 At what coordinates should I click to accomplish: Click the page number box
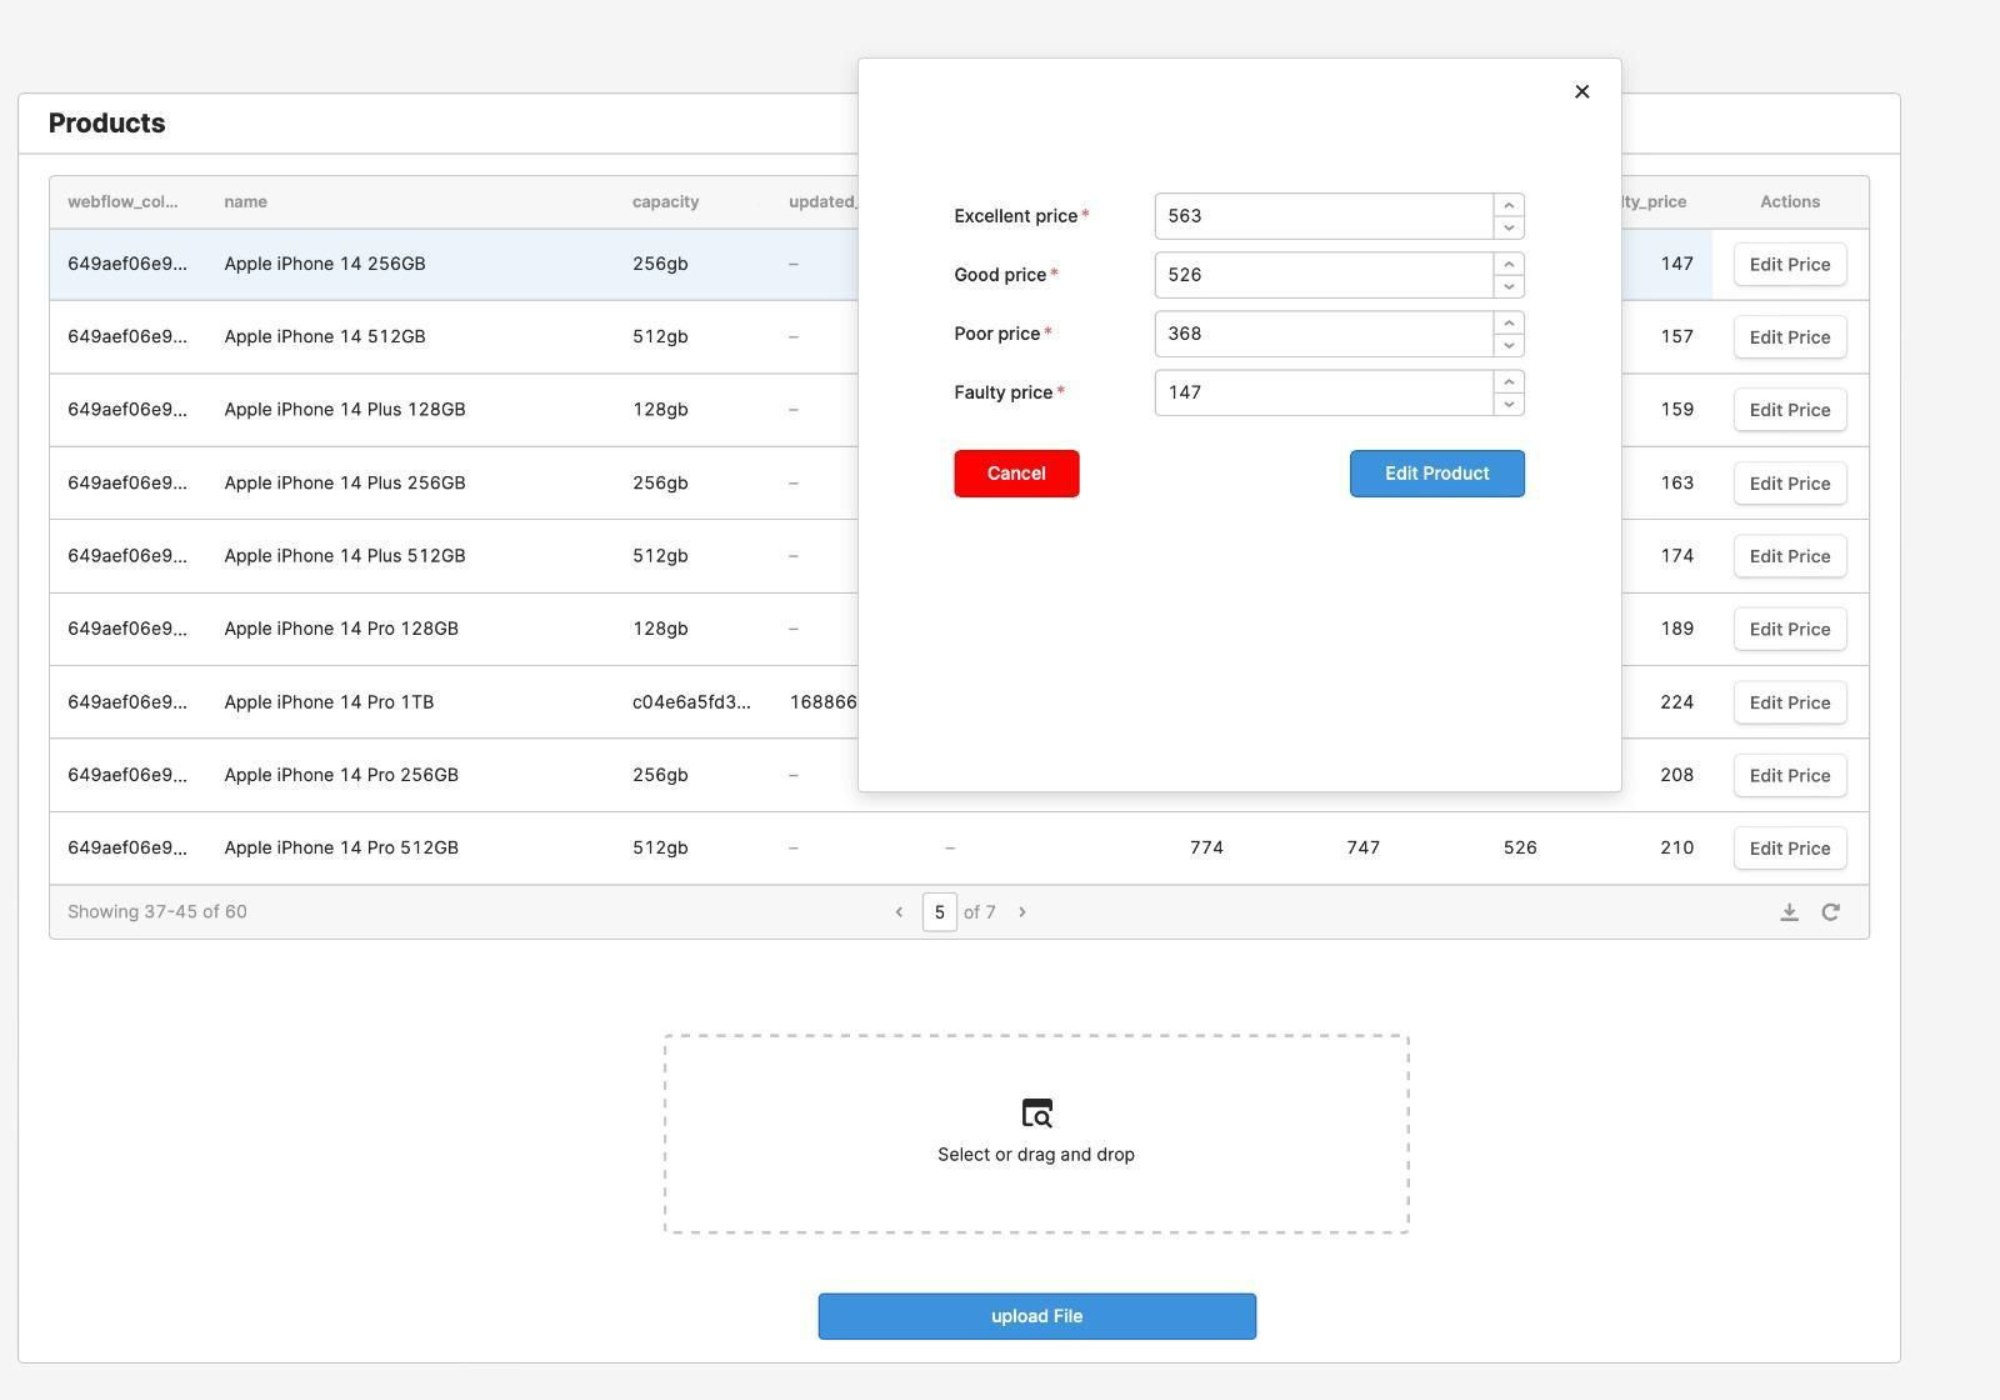tap(939, 912)
